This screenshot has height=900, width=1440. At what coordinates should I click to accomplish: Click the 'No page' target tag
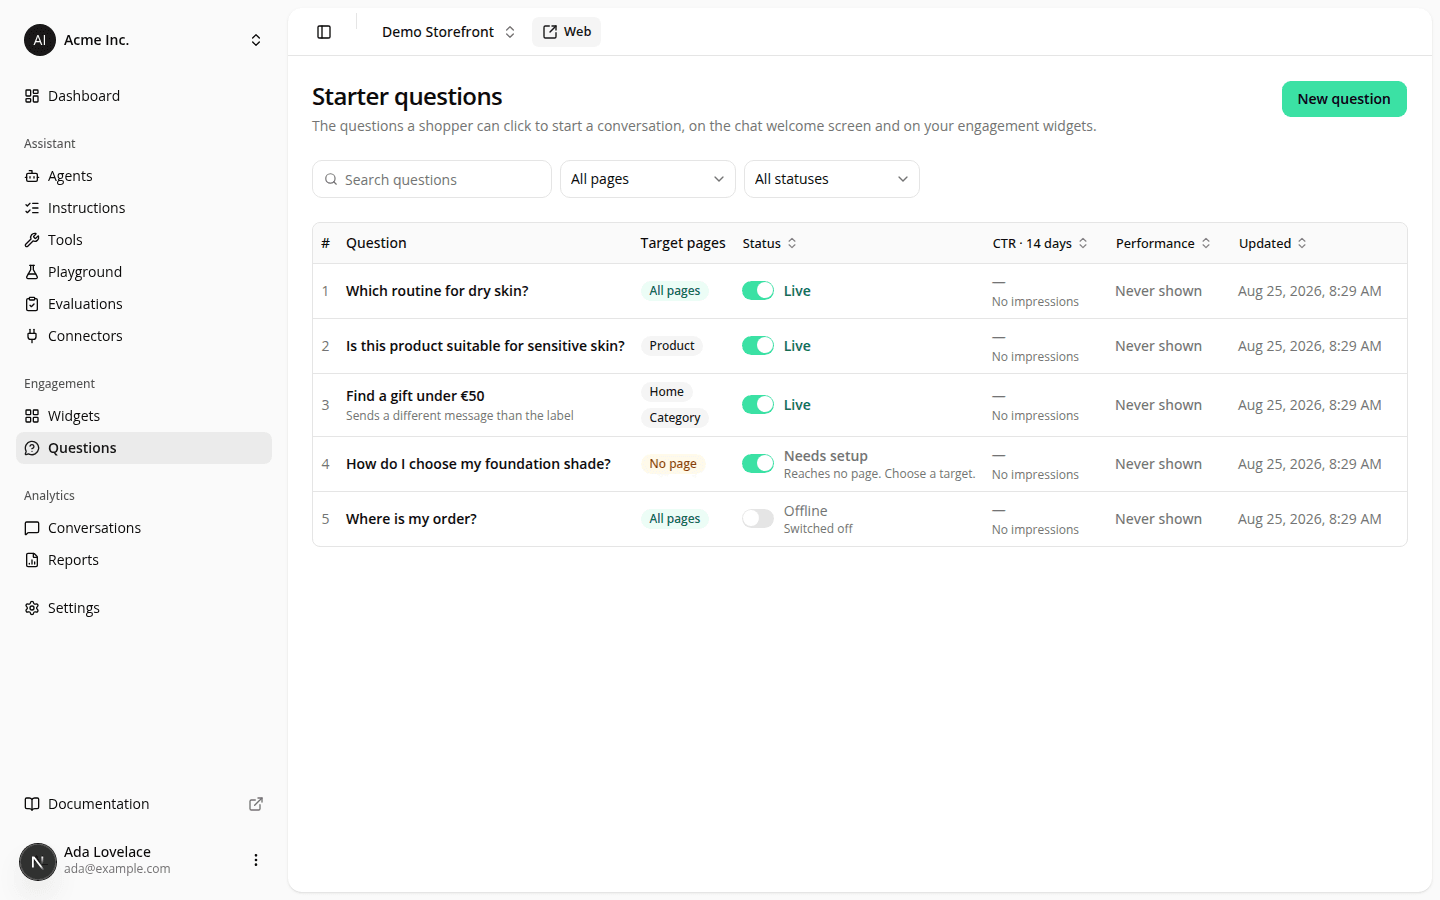coord(673,464)
